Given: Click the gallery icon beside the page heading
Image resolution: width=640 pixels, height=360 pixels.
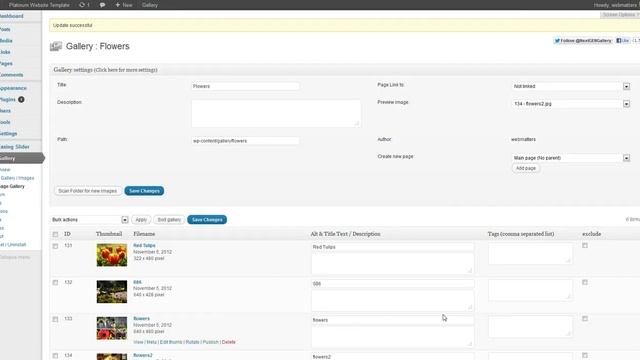Looking at the screenshot, I should [x=56, y=46].
